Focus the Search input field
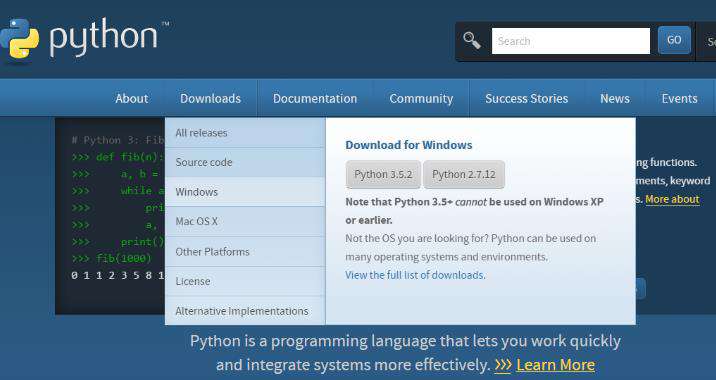 click(571, 41)
